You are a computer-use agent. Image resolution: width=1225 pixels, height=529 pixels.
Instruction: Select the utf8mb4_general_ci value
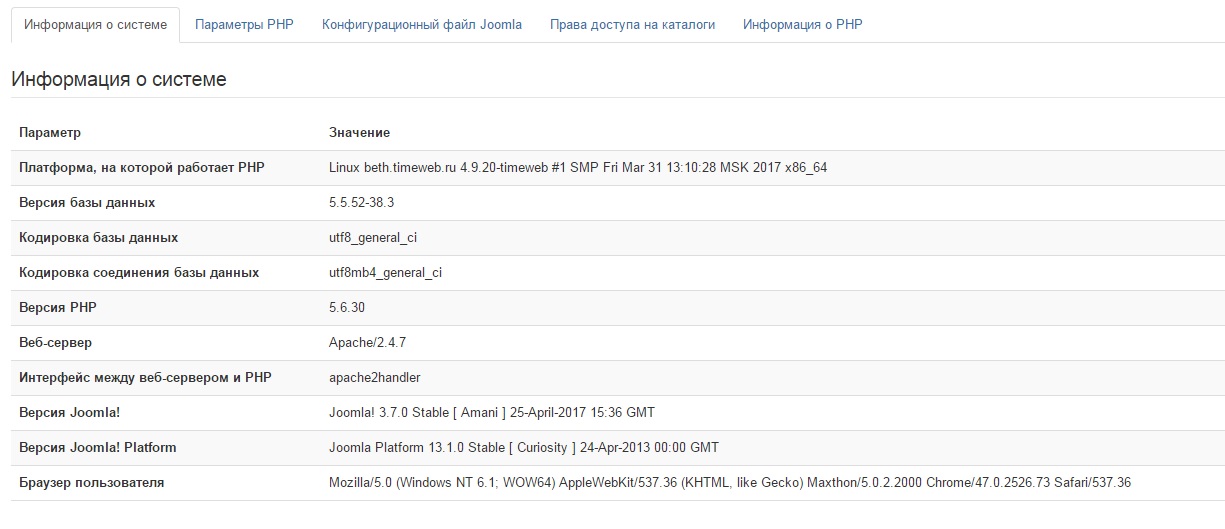click(x=385, y=273)
